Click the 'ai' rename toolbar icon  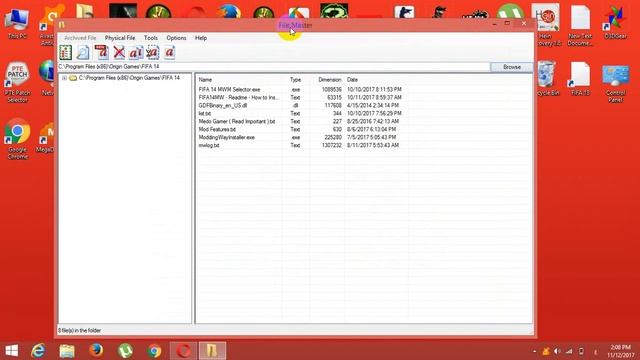point(136,52)
